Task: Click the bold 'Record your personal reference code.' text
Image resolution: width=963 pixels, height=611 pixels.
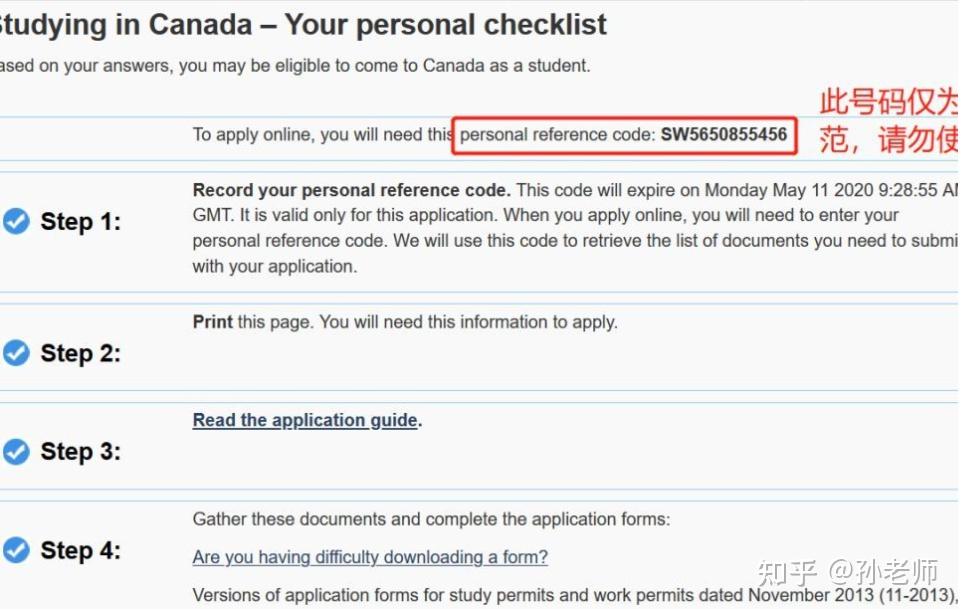Action: (x=351, y=190)
